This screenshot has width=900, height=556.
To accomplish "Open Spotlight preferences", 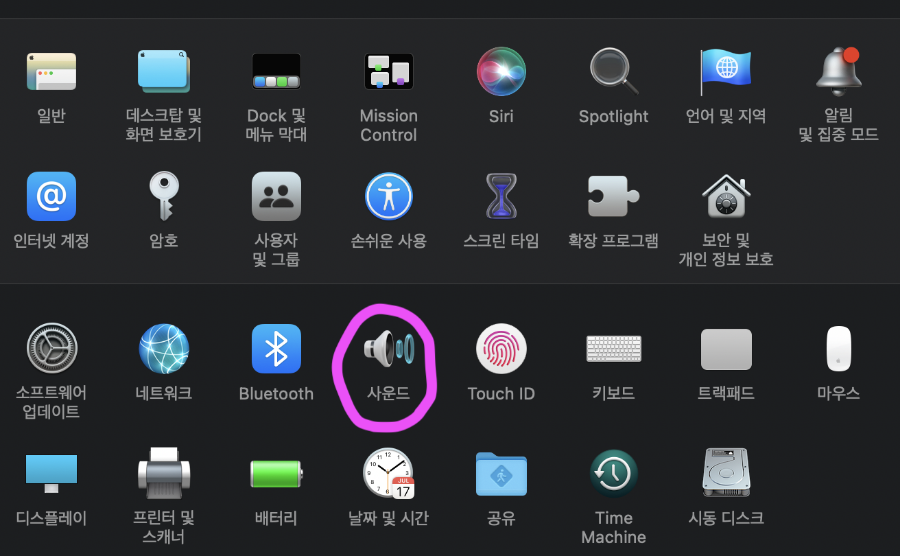I will tap(614, 72).
